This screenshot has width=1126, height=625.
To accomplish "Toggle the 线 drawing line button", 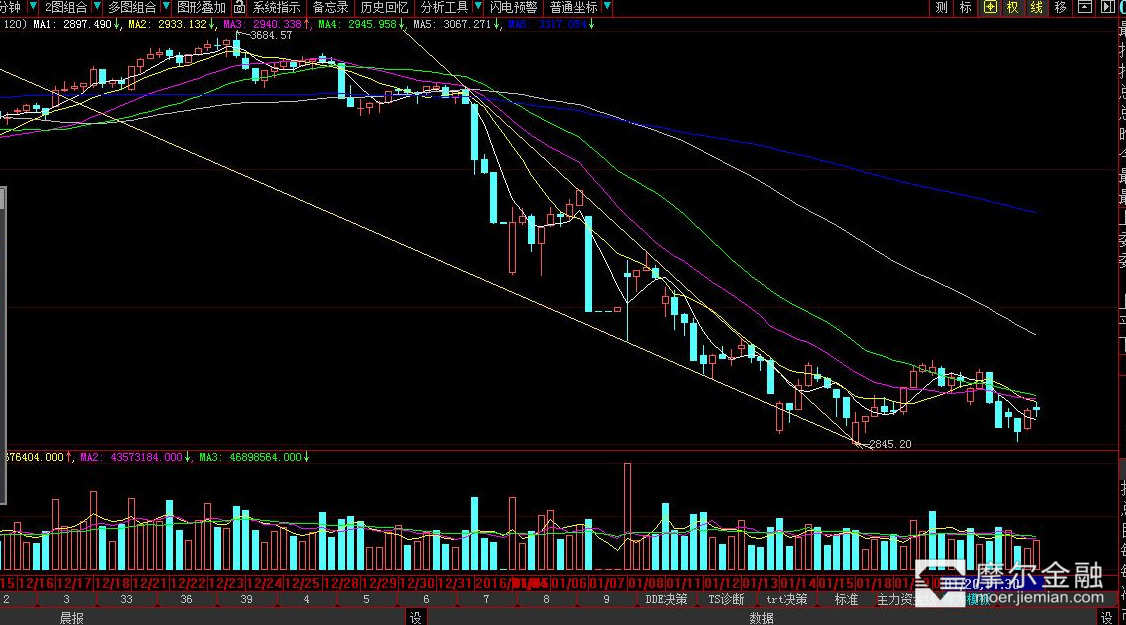I will (1036, 8).
